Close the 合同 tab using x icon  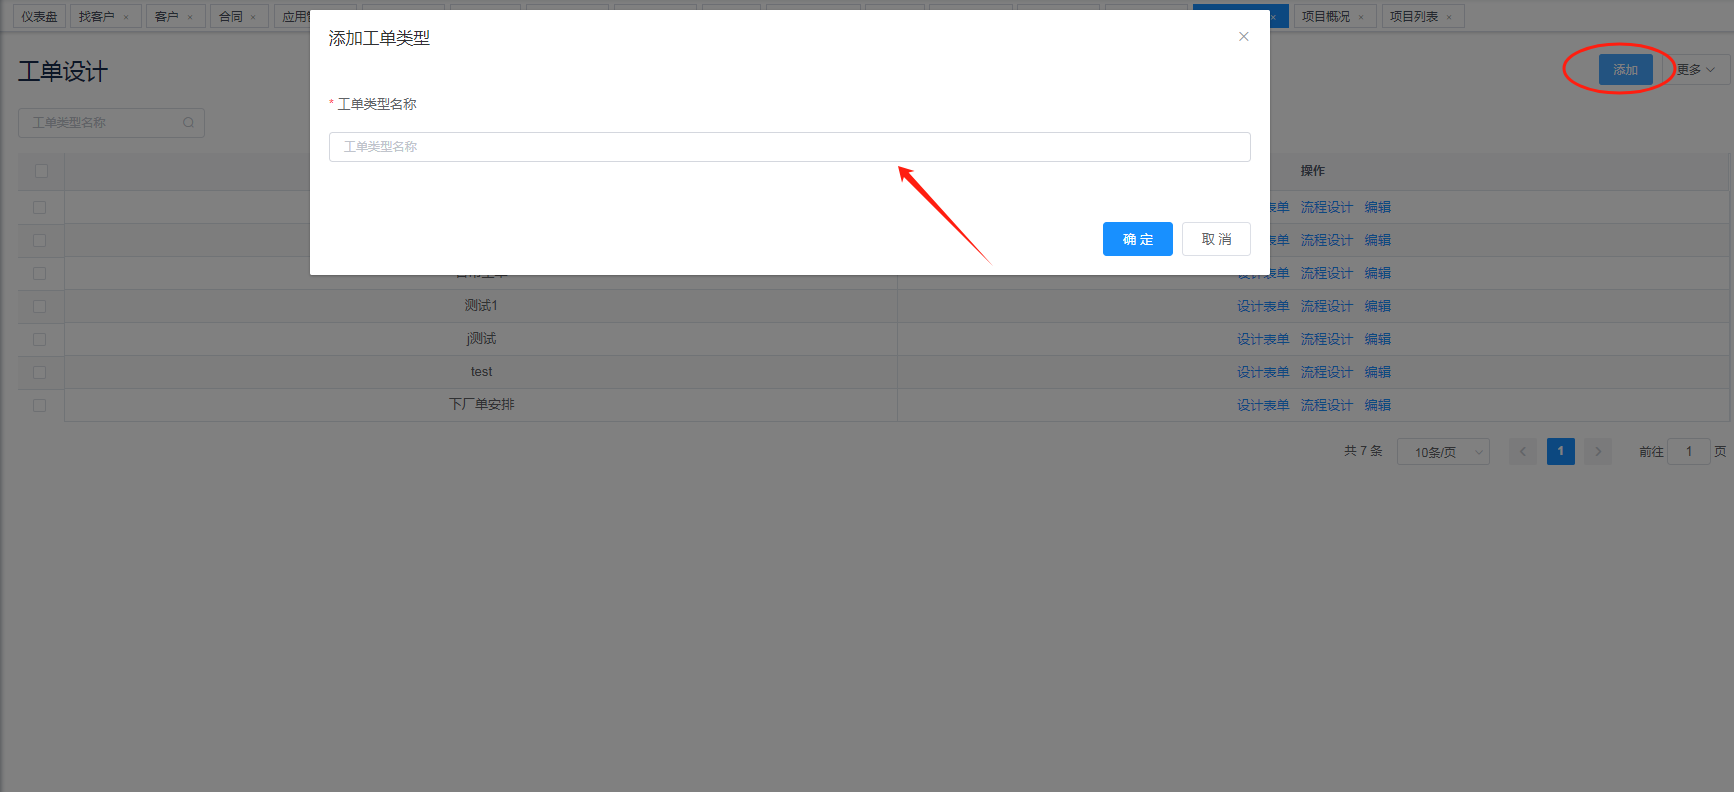(253, 17)
